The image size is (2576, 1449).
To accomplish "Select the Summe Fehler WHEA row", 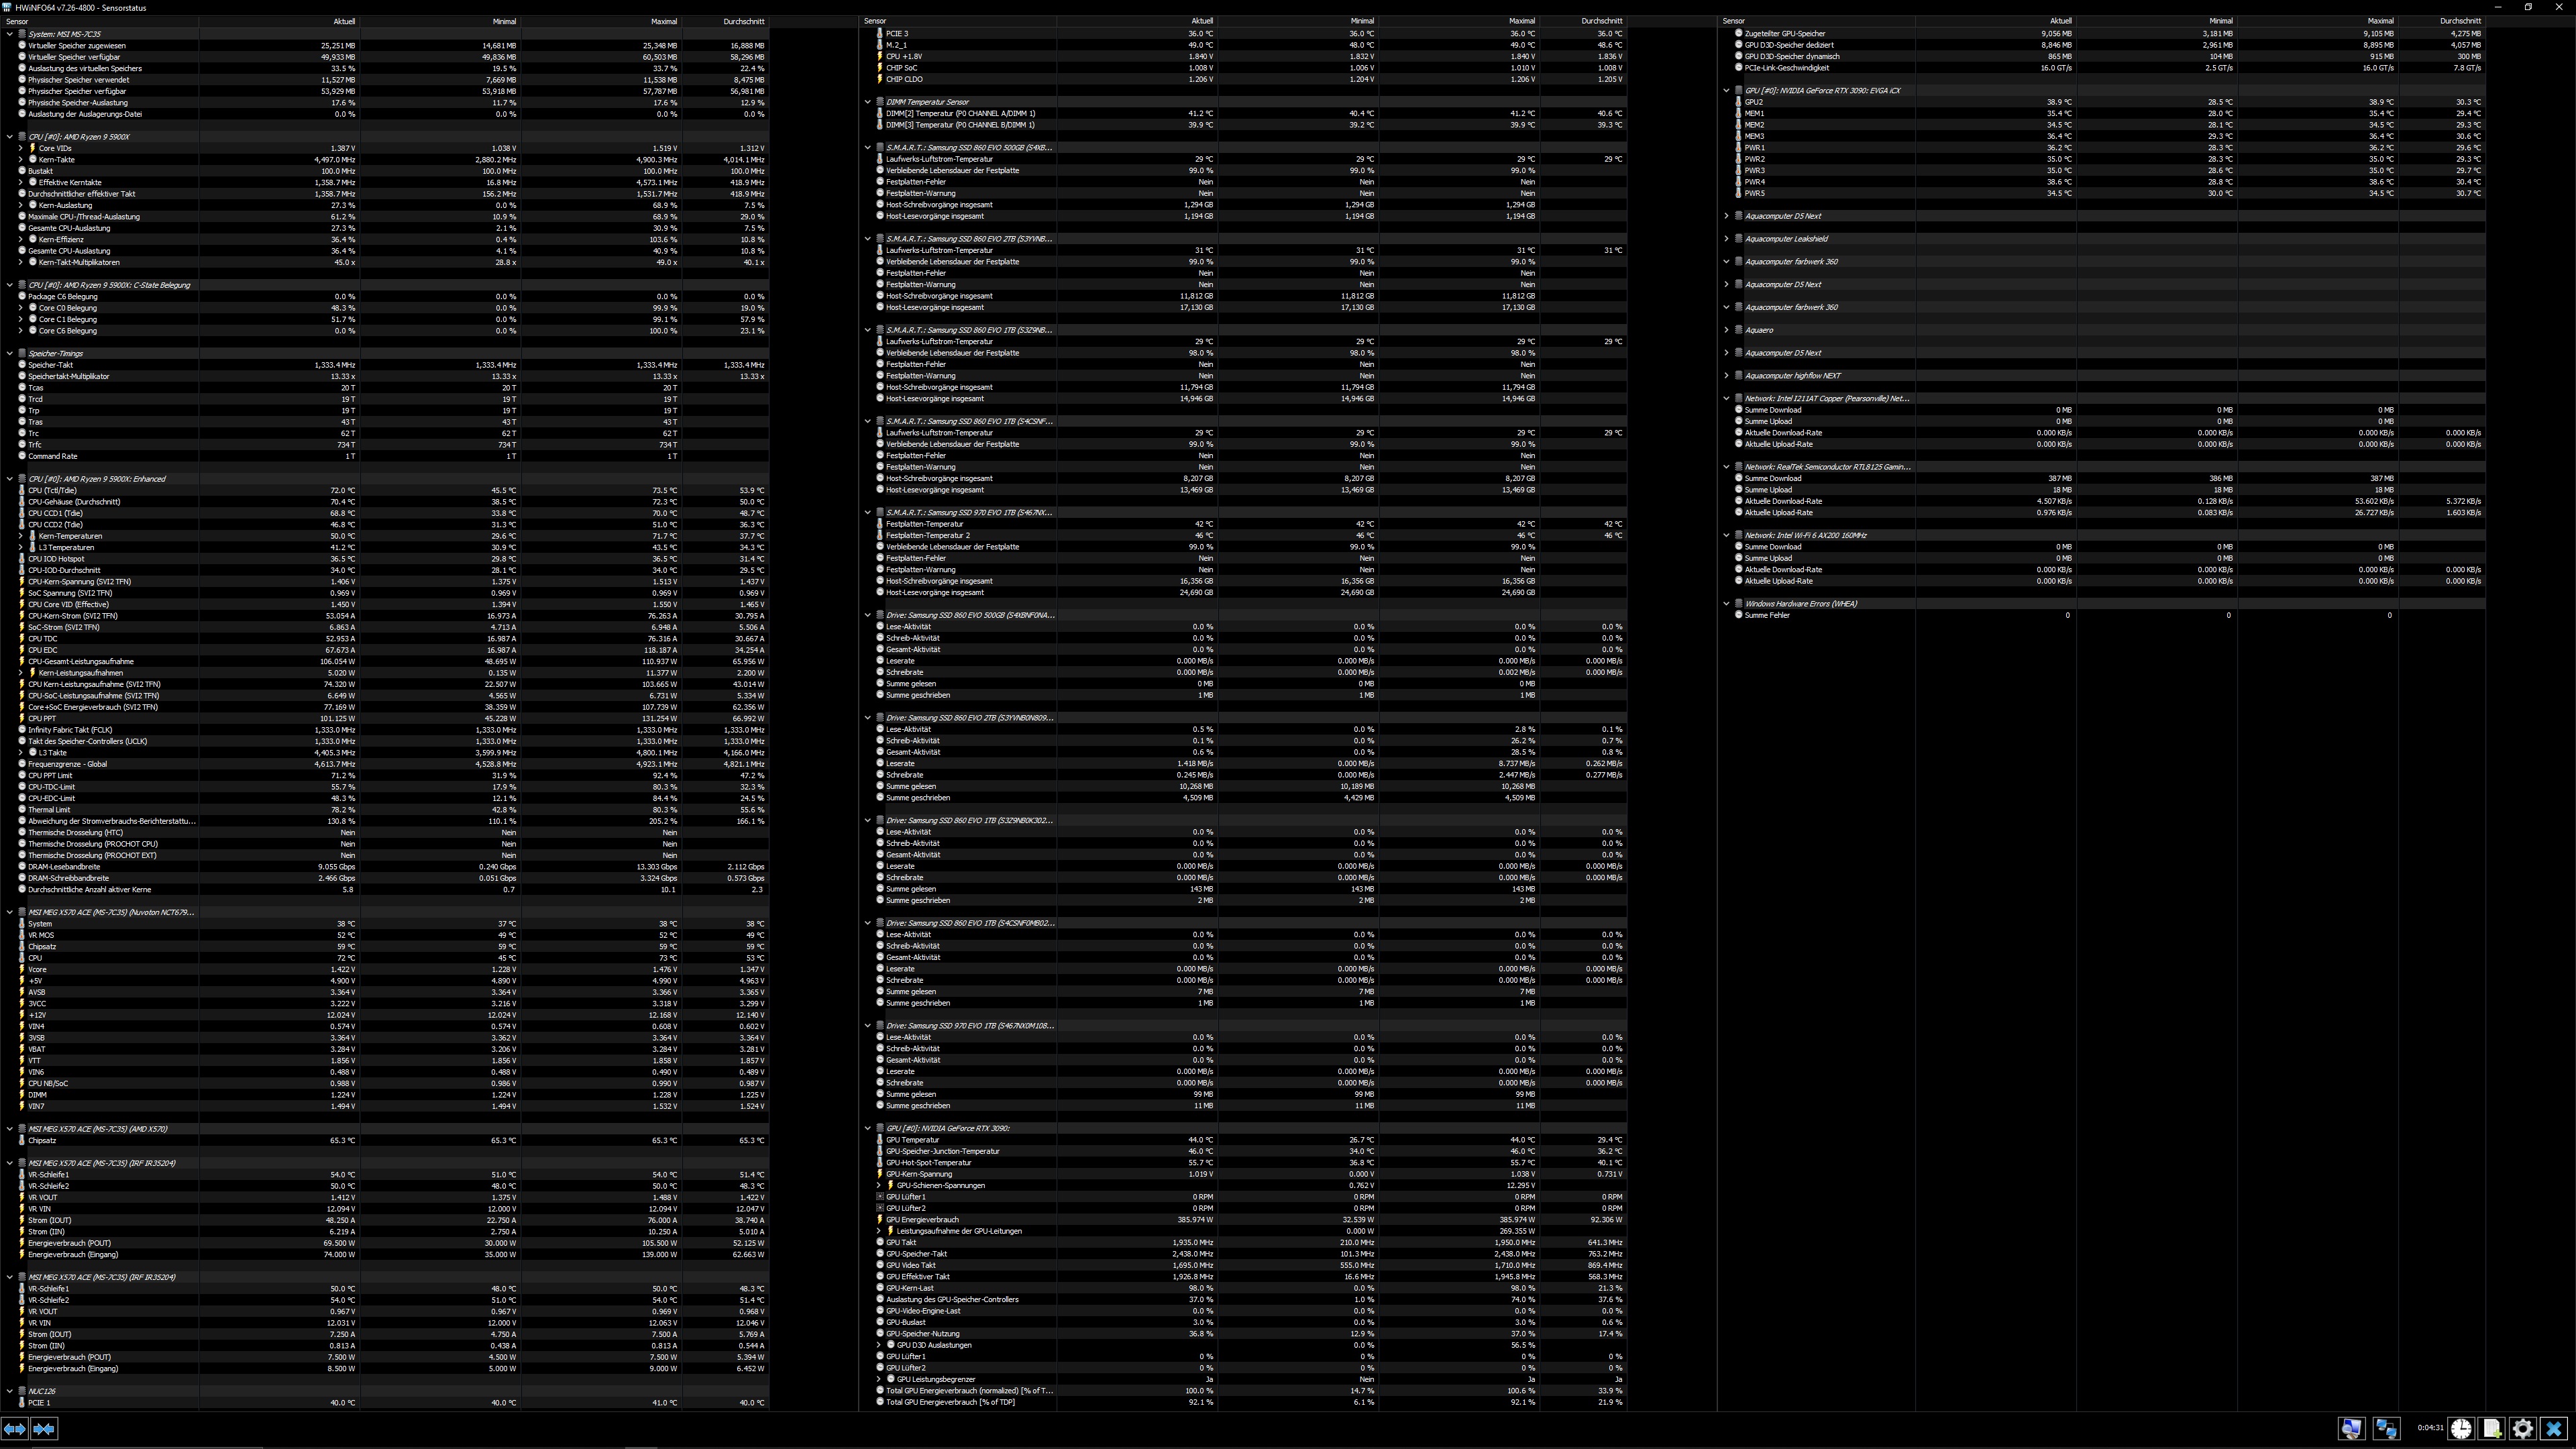I will 1767,615.
